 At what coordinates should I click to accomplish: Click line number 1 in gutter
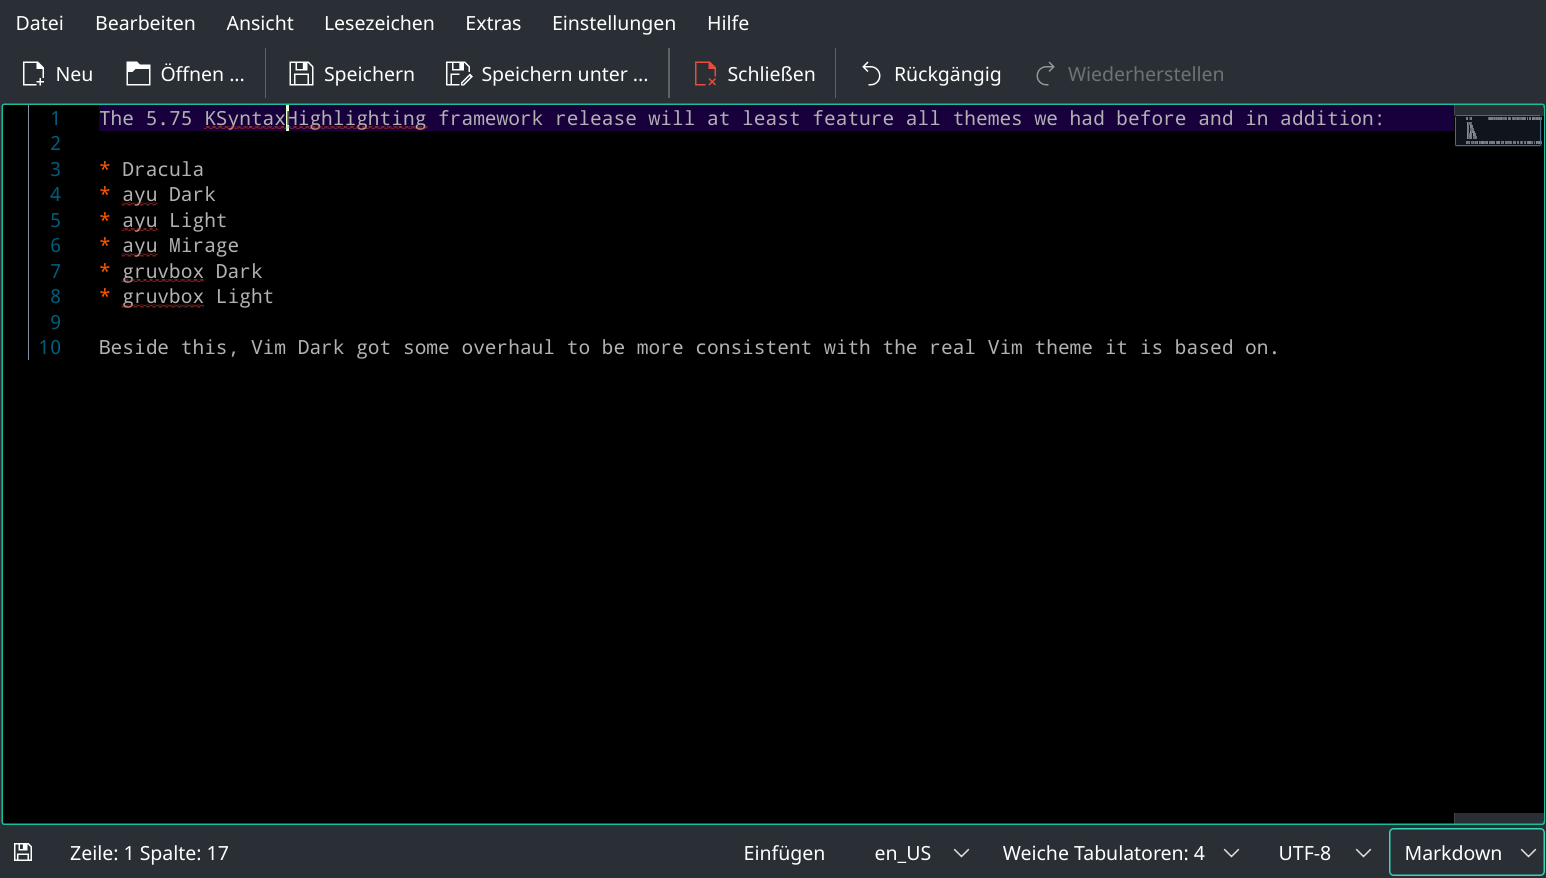(x=55, y=118)
